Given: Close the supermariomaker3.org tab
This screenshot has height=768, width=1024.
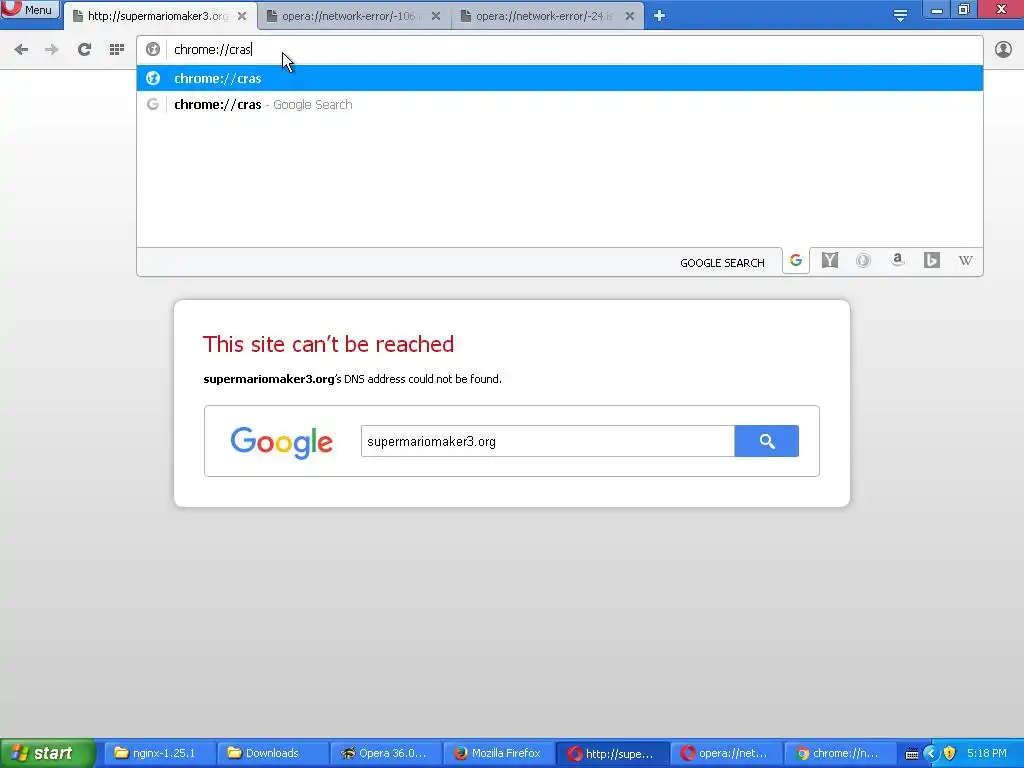Looking at the screenshot, I should click(x=242, y=16).
